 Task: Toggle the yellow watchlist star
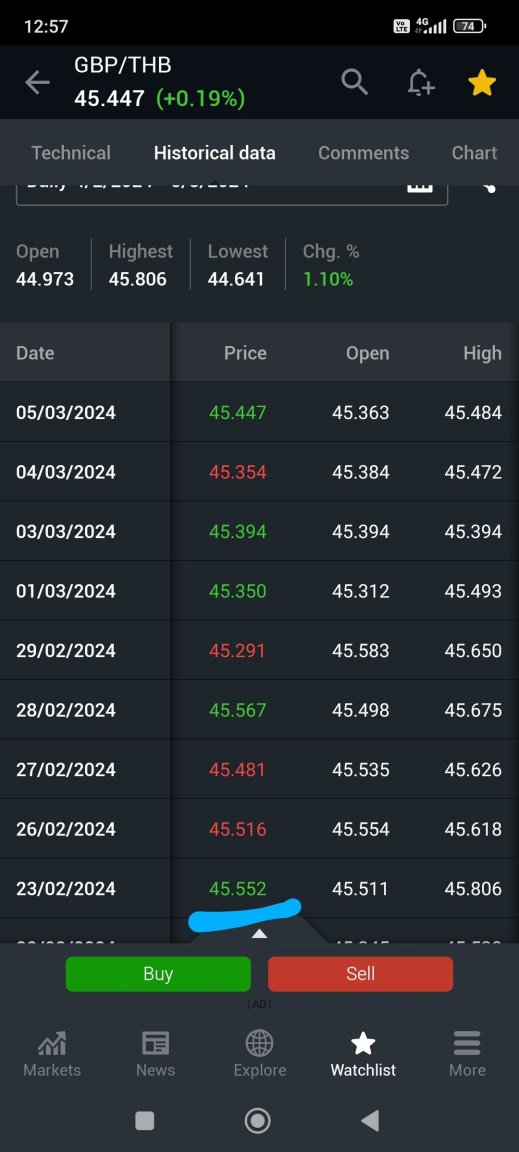click(482, 83)
